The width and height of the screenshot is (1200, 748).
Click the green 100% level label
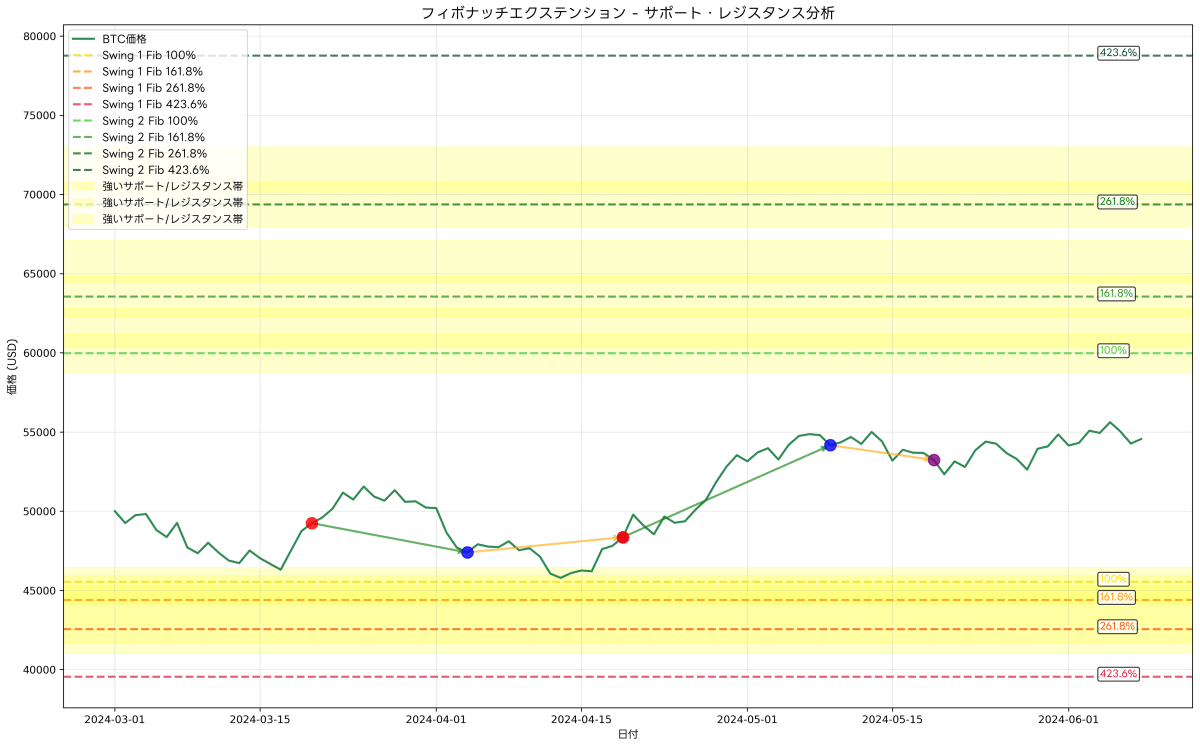click(1113, 350)
